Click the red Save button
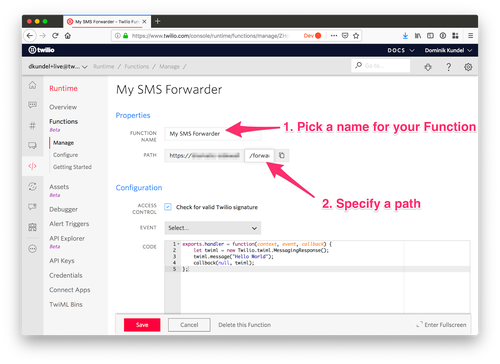This screenshot has height=364, width=500. (x=142, y=325)
